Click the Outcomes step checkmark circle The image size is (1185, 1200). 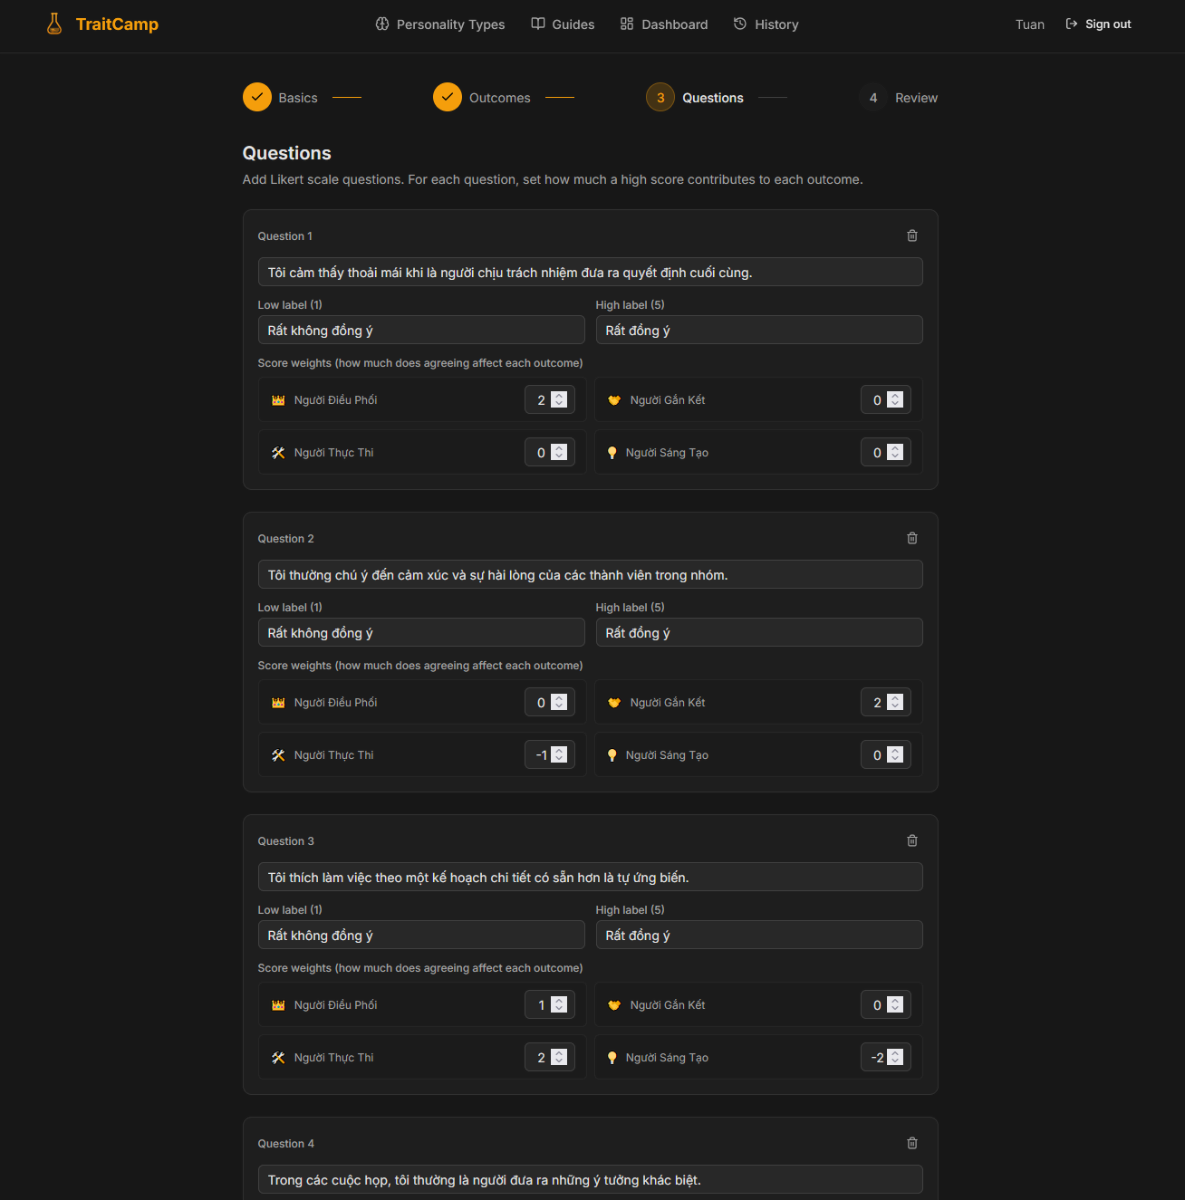click(447, 96)
